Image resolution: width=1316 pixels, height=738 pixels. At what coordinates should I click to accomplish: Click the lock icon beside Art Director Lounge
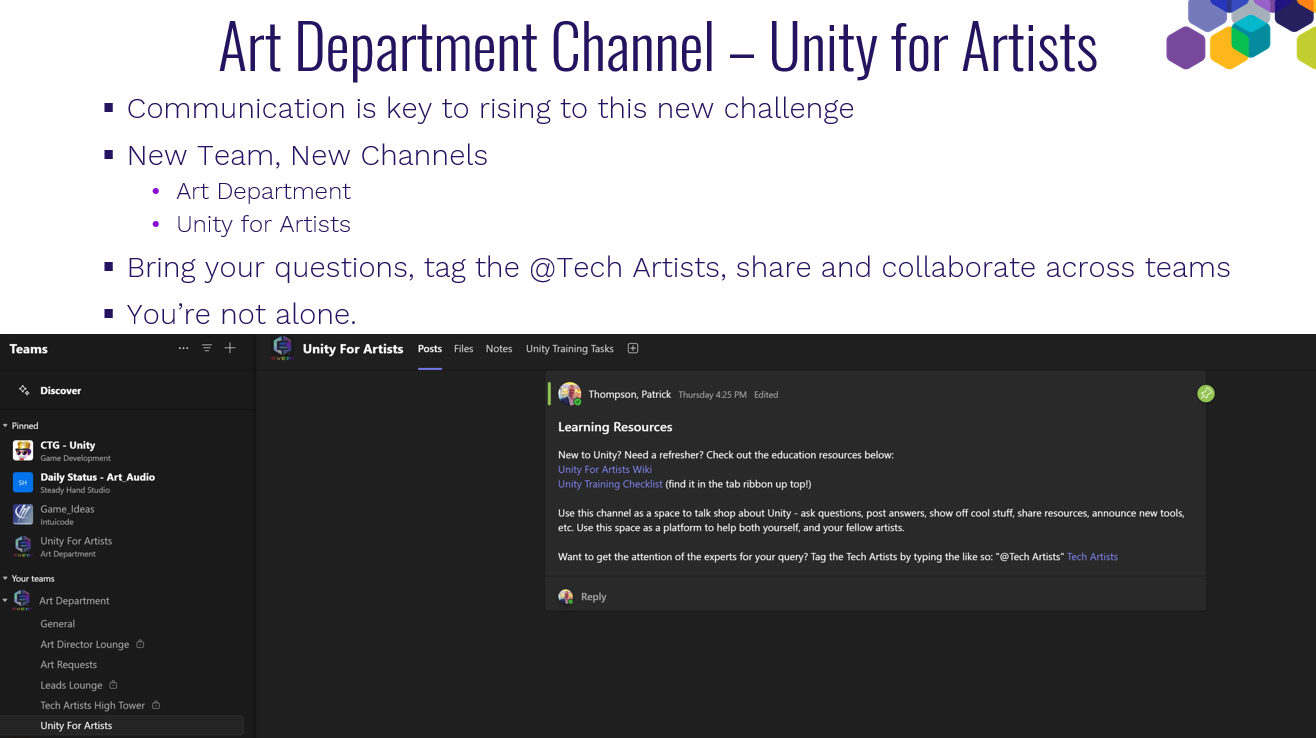coord(140,644)
